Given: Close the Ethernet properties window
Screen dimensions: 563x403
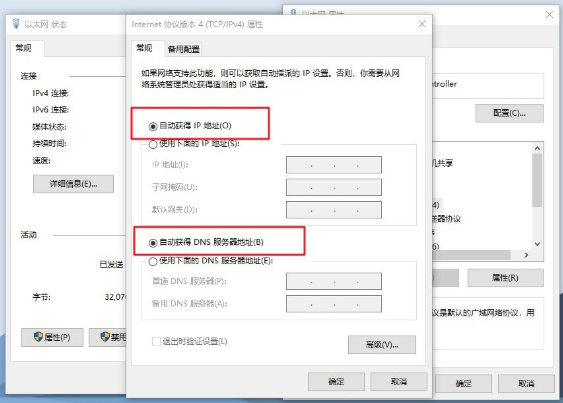Looking at the screenshot, I should [x=549, y=14].
